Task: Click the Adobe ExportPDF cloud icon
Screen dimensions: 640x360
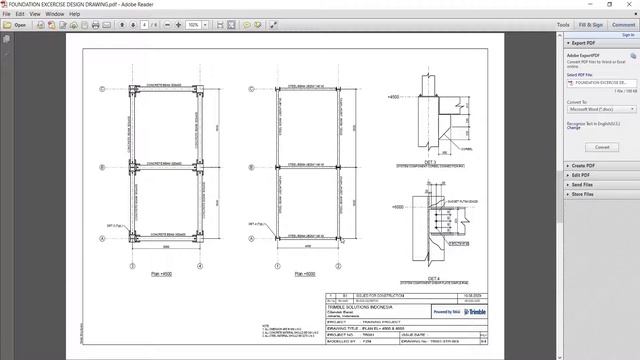Action: (x=633, y=56)
